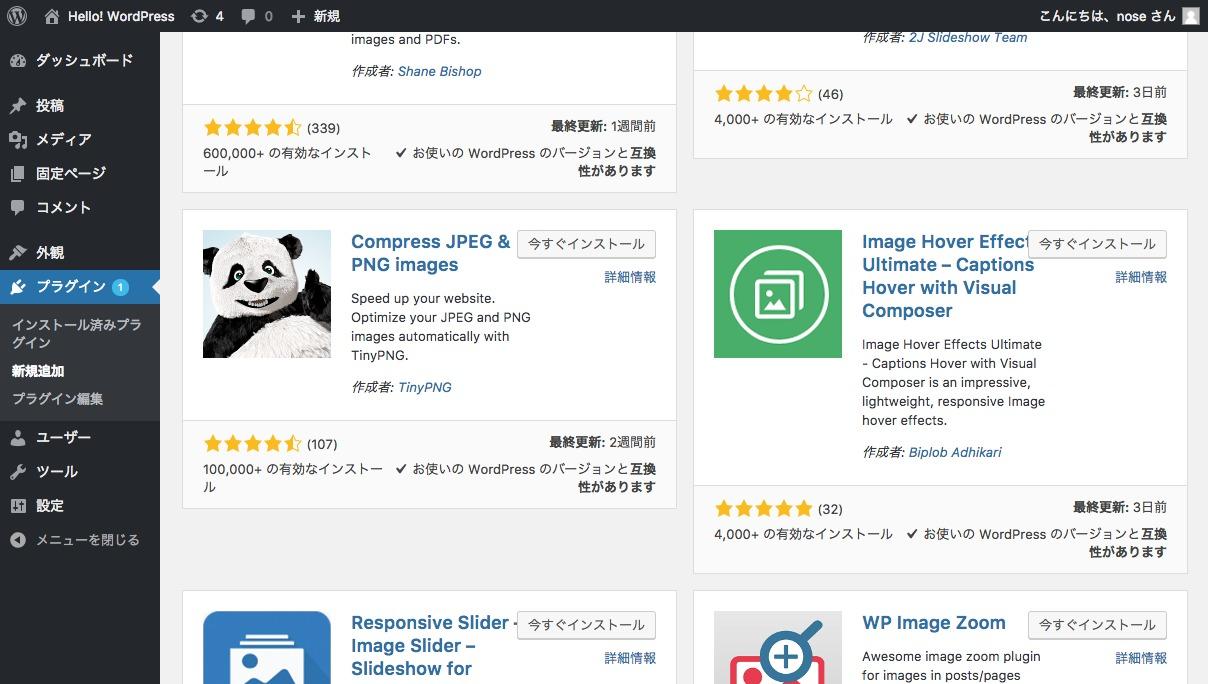
Task: Open ダッシュボード in the sidebar
Action: (x=84, y=61)
